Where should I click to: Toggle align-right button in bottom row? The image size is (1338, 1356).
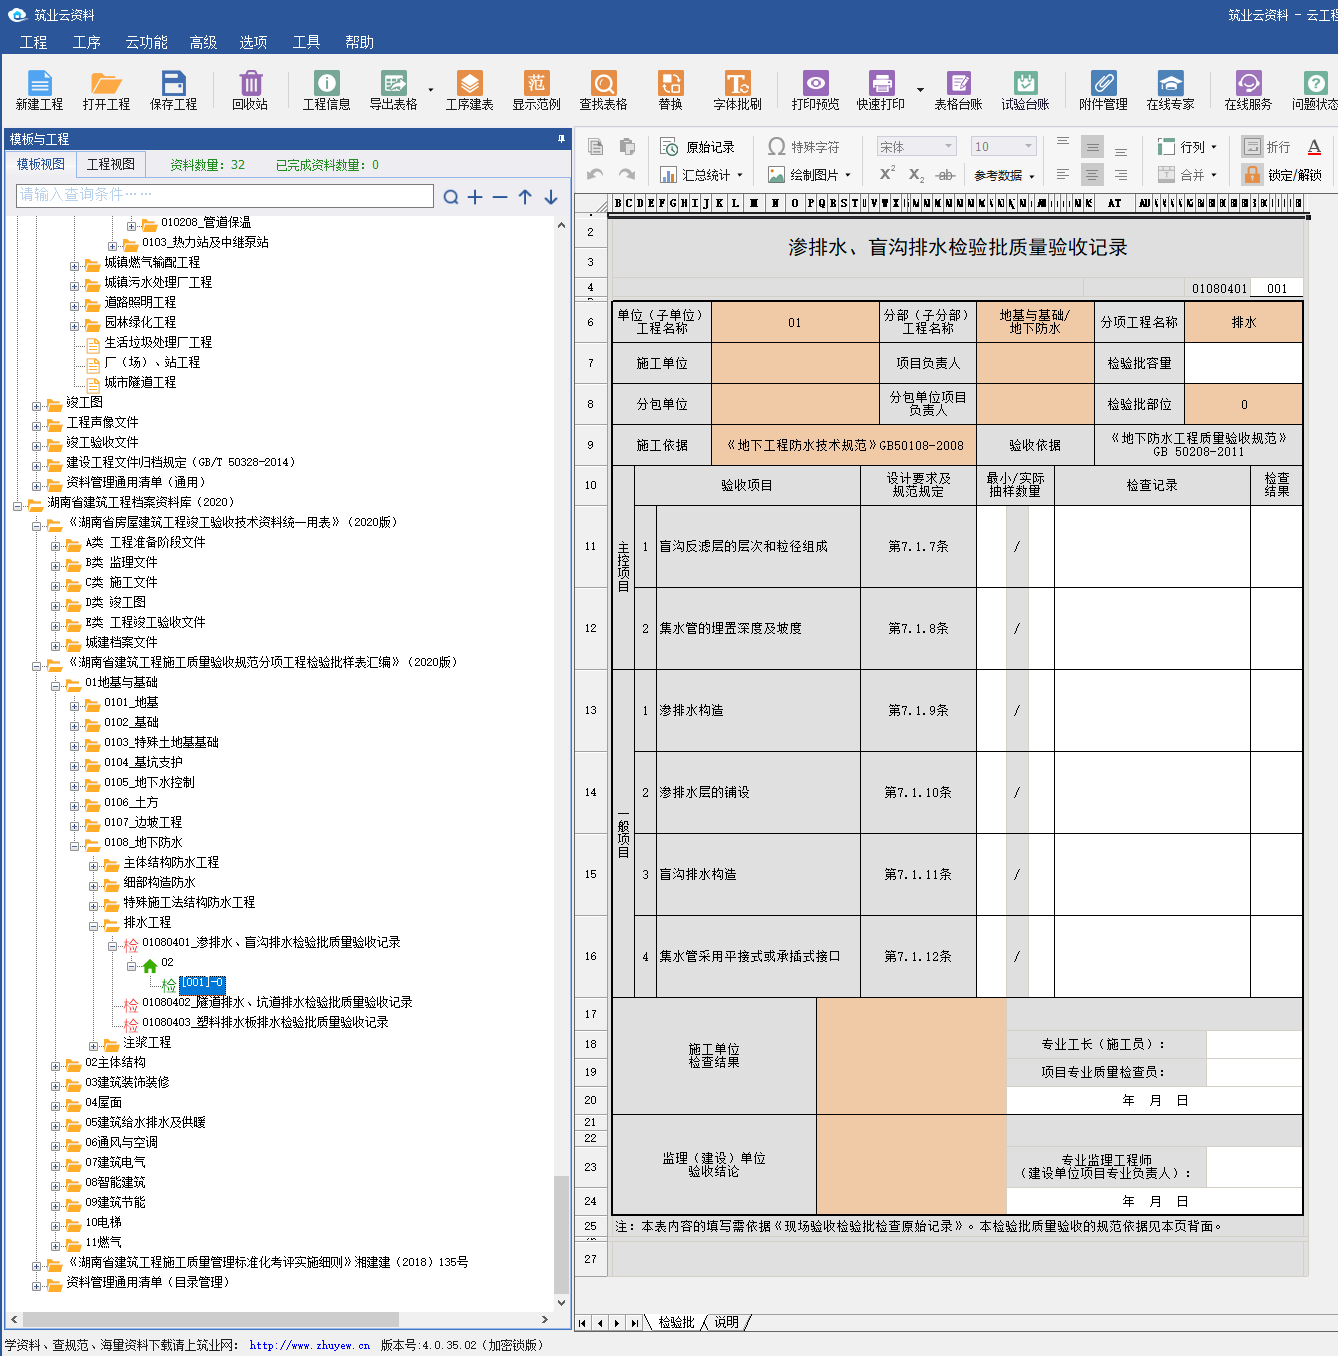[x=1121, y=174]
